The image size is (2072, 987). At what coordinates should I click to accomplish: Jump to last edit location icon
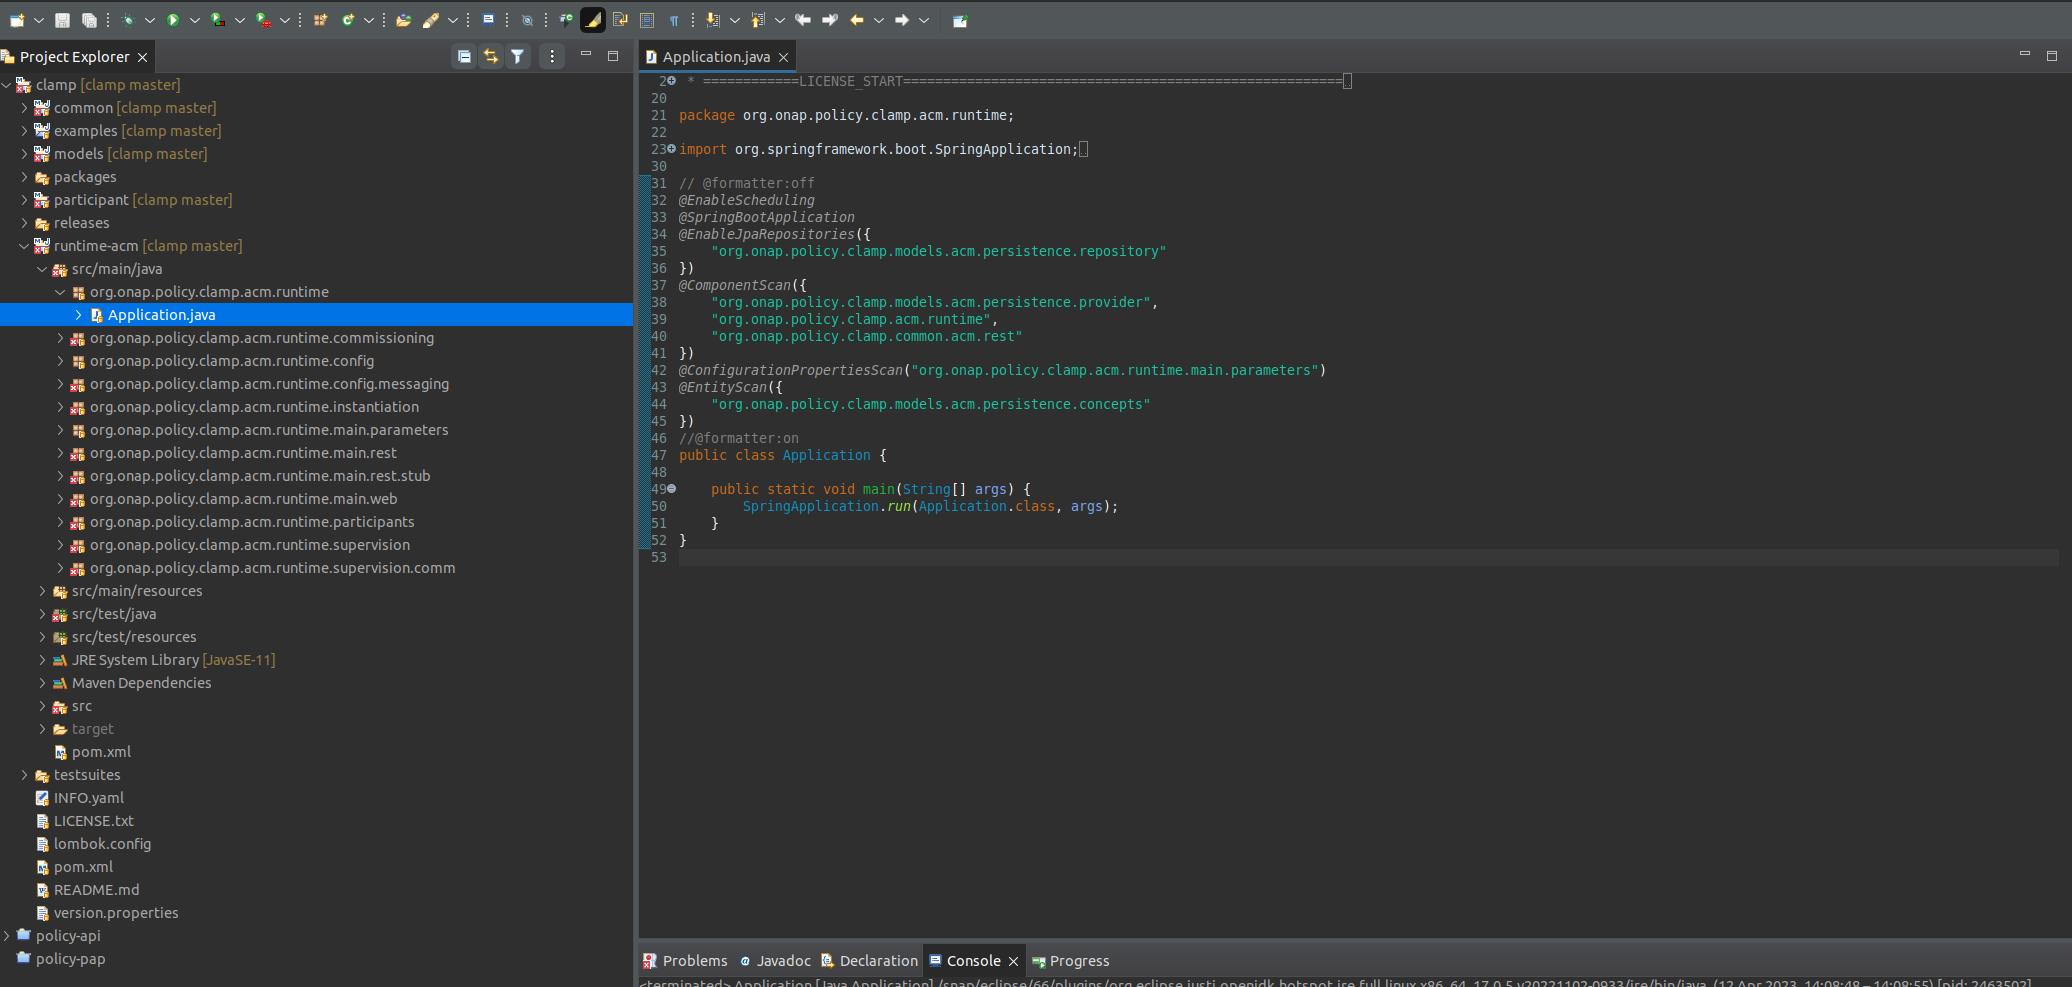(802, 20)
